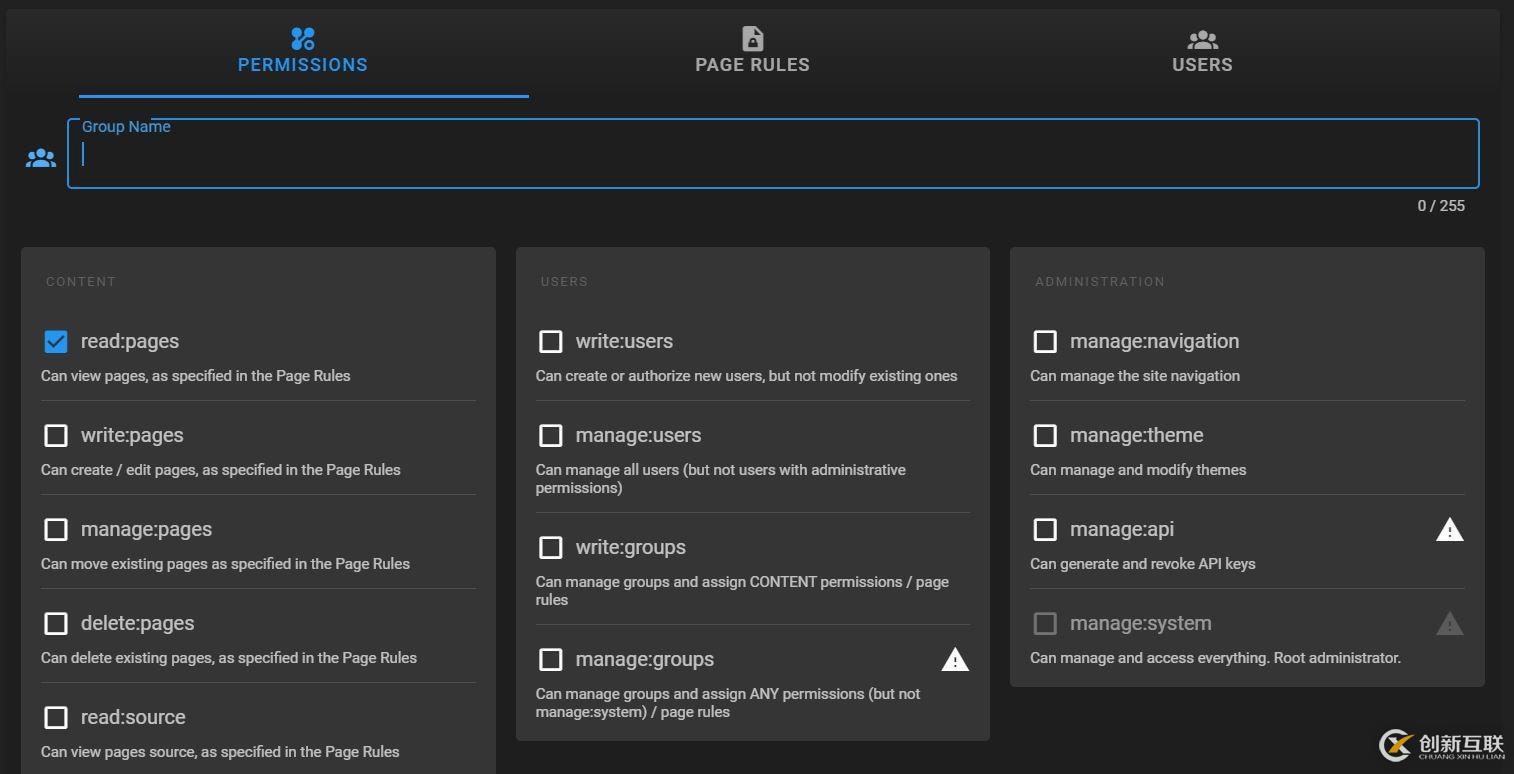Click the manage:api warning triangle
Viewport: 1514px width, 774px height.
[1449, 530]
